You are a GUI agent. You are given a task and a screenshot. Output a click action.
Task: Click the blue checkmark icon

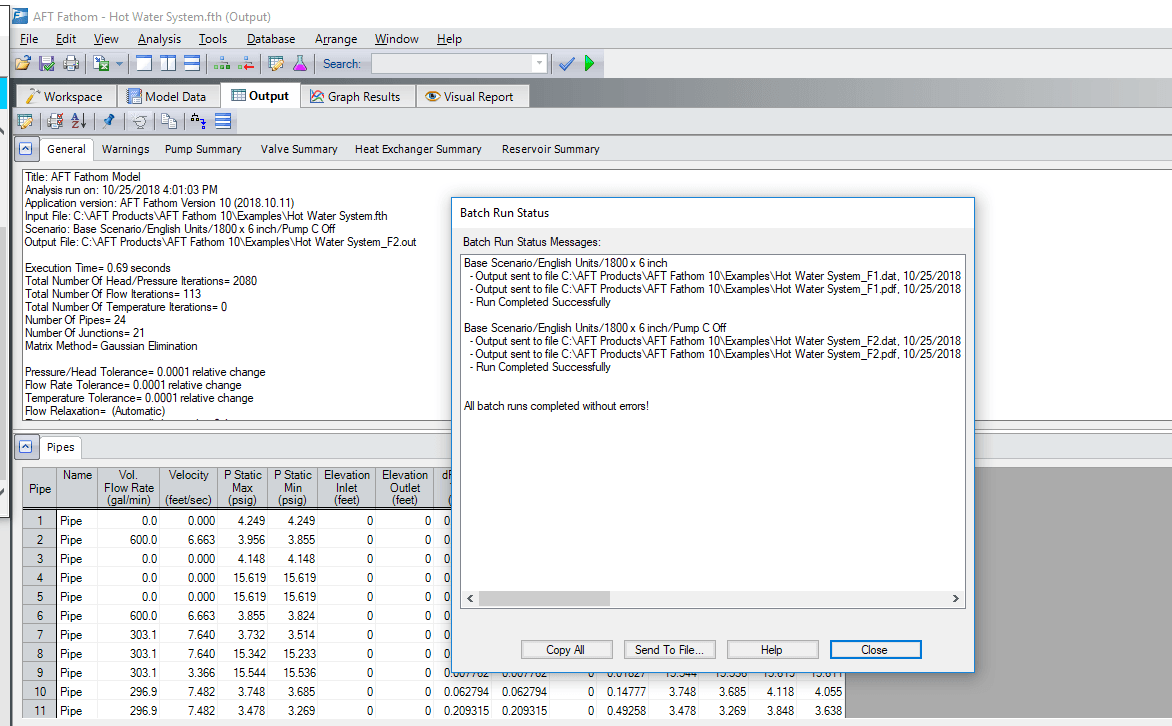click(x=567, y=64)
